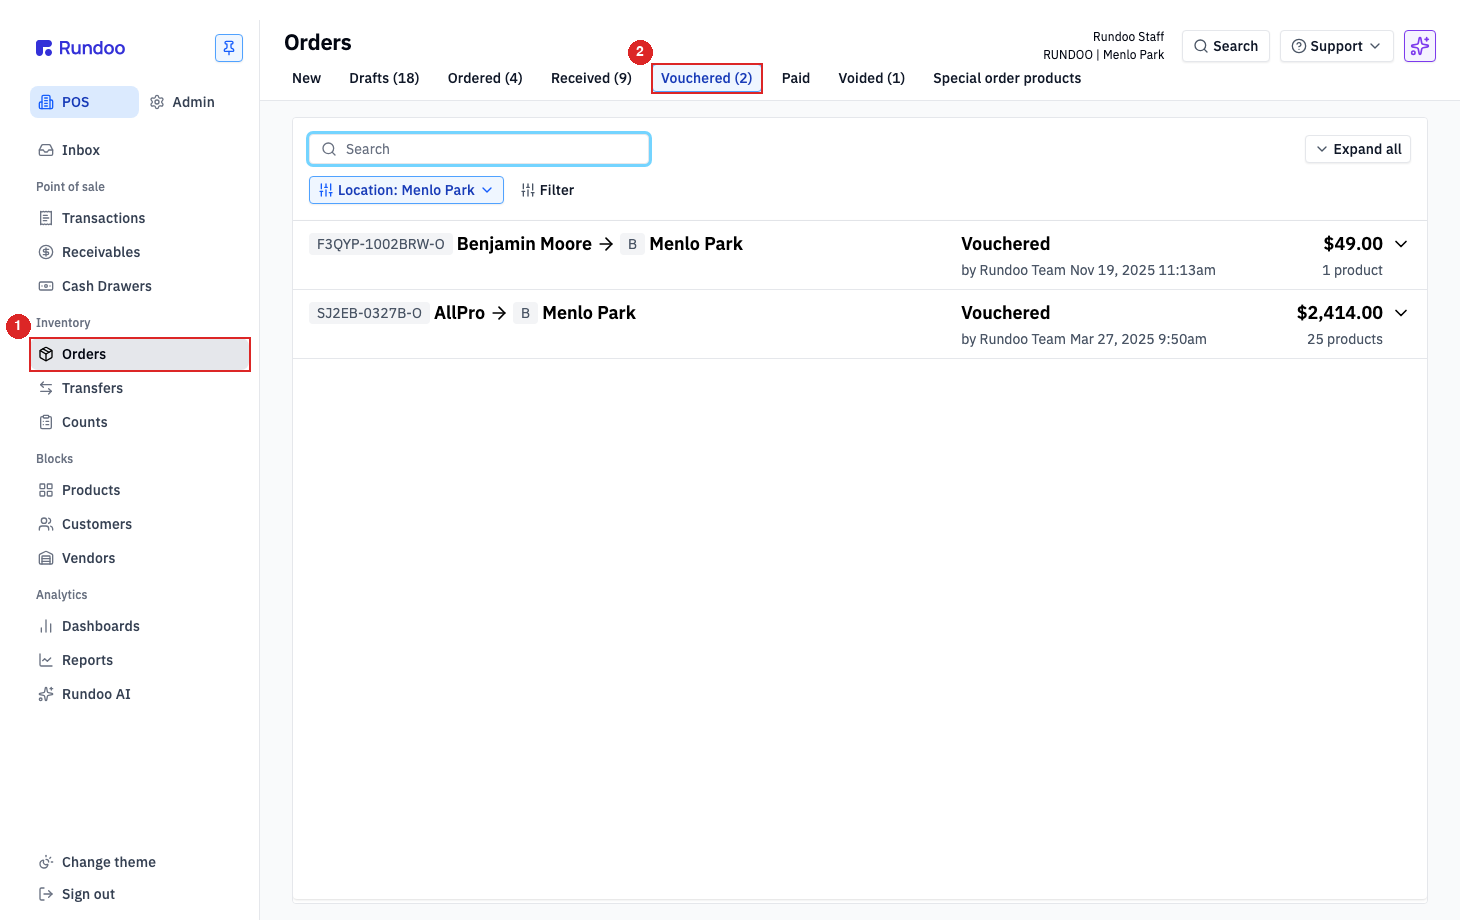1460x920 pixels.
Task: Select the Vouchered (2) tab
Action: (x=707, y=78)
